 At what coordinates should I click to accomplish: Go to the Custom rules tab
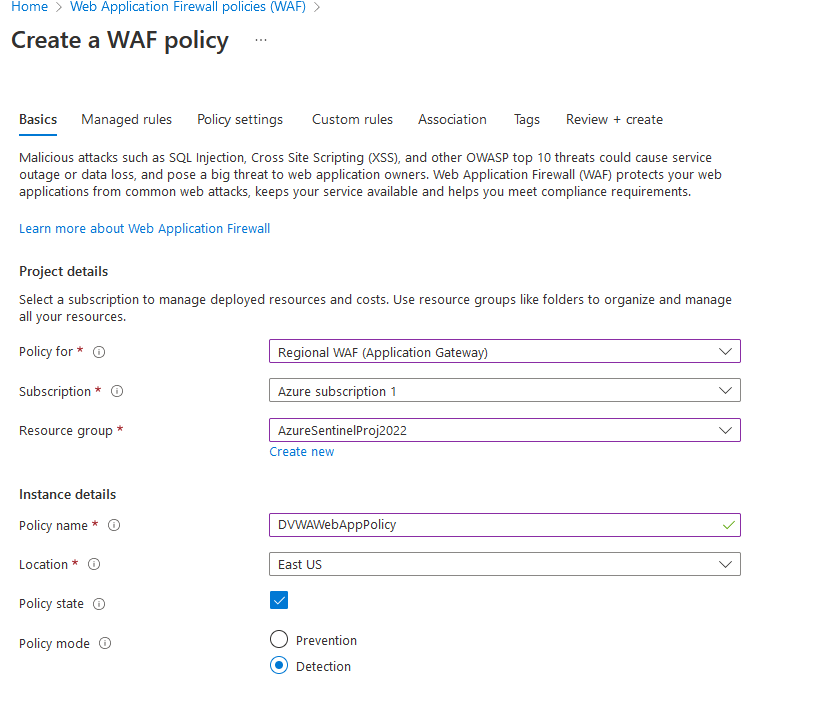click(352, 119)
